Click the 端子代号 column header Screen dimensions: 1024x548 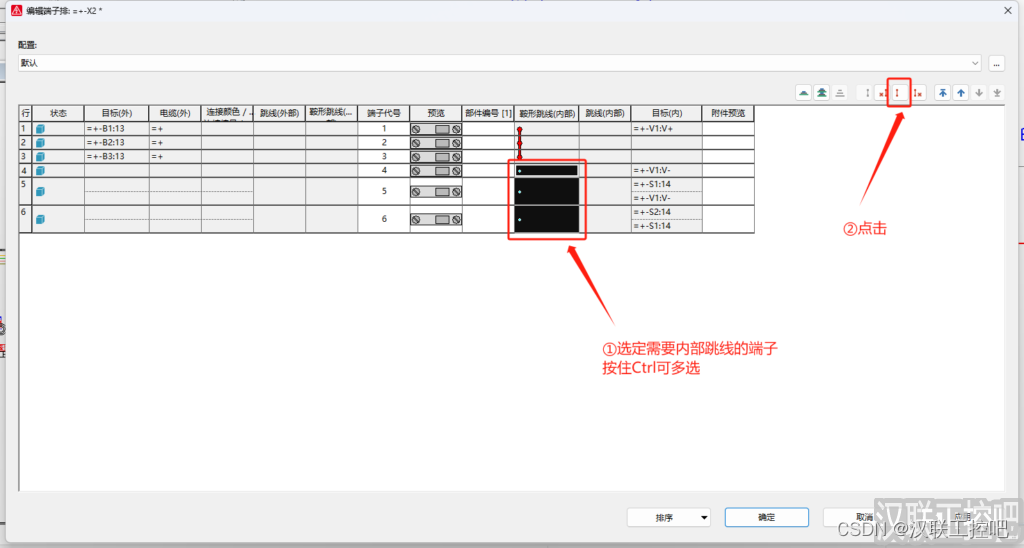(384, 114)
